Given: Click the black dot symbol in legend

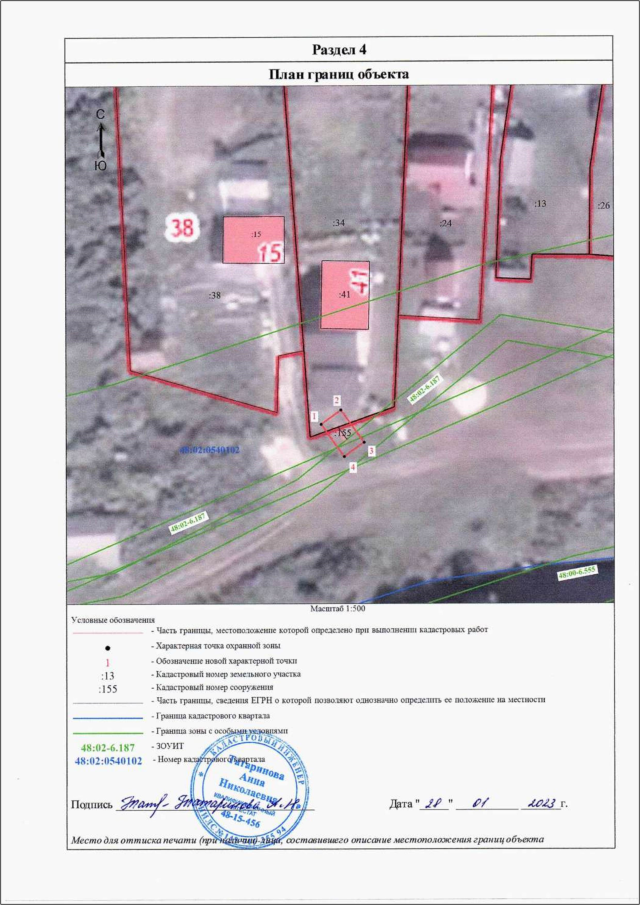Looking at the screenshot, I should tap(107, 647).
